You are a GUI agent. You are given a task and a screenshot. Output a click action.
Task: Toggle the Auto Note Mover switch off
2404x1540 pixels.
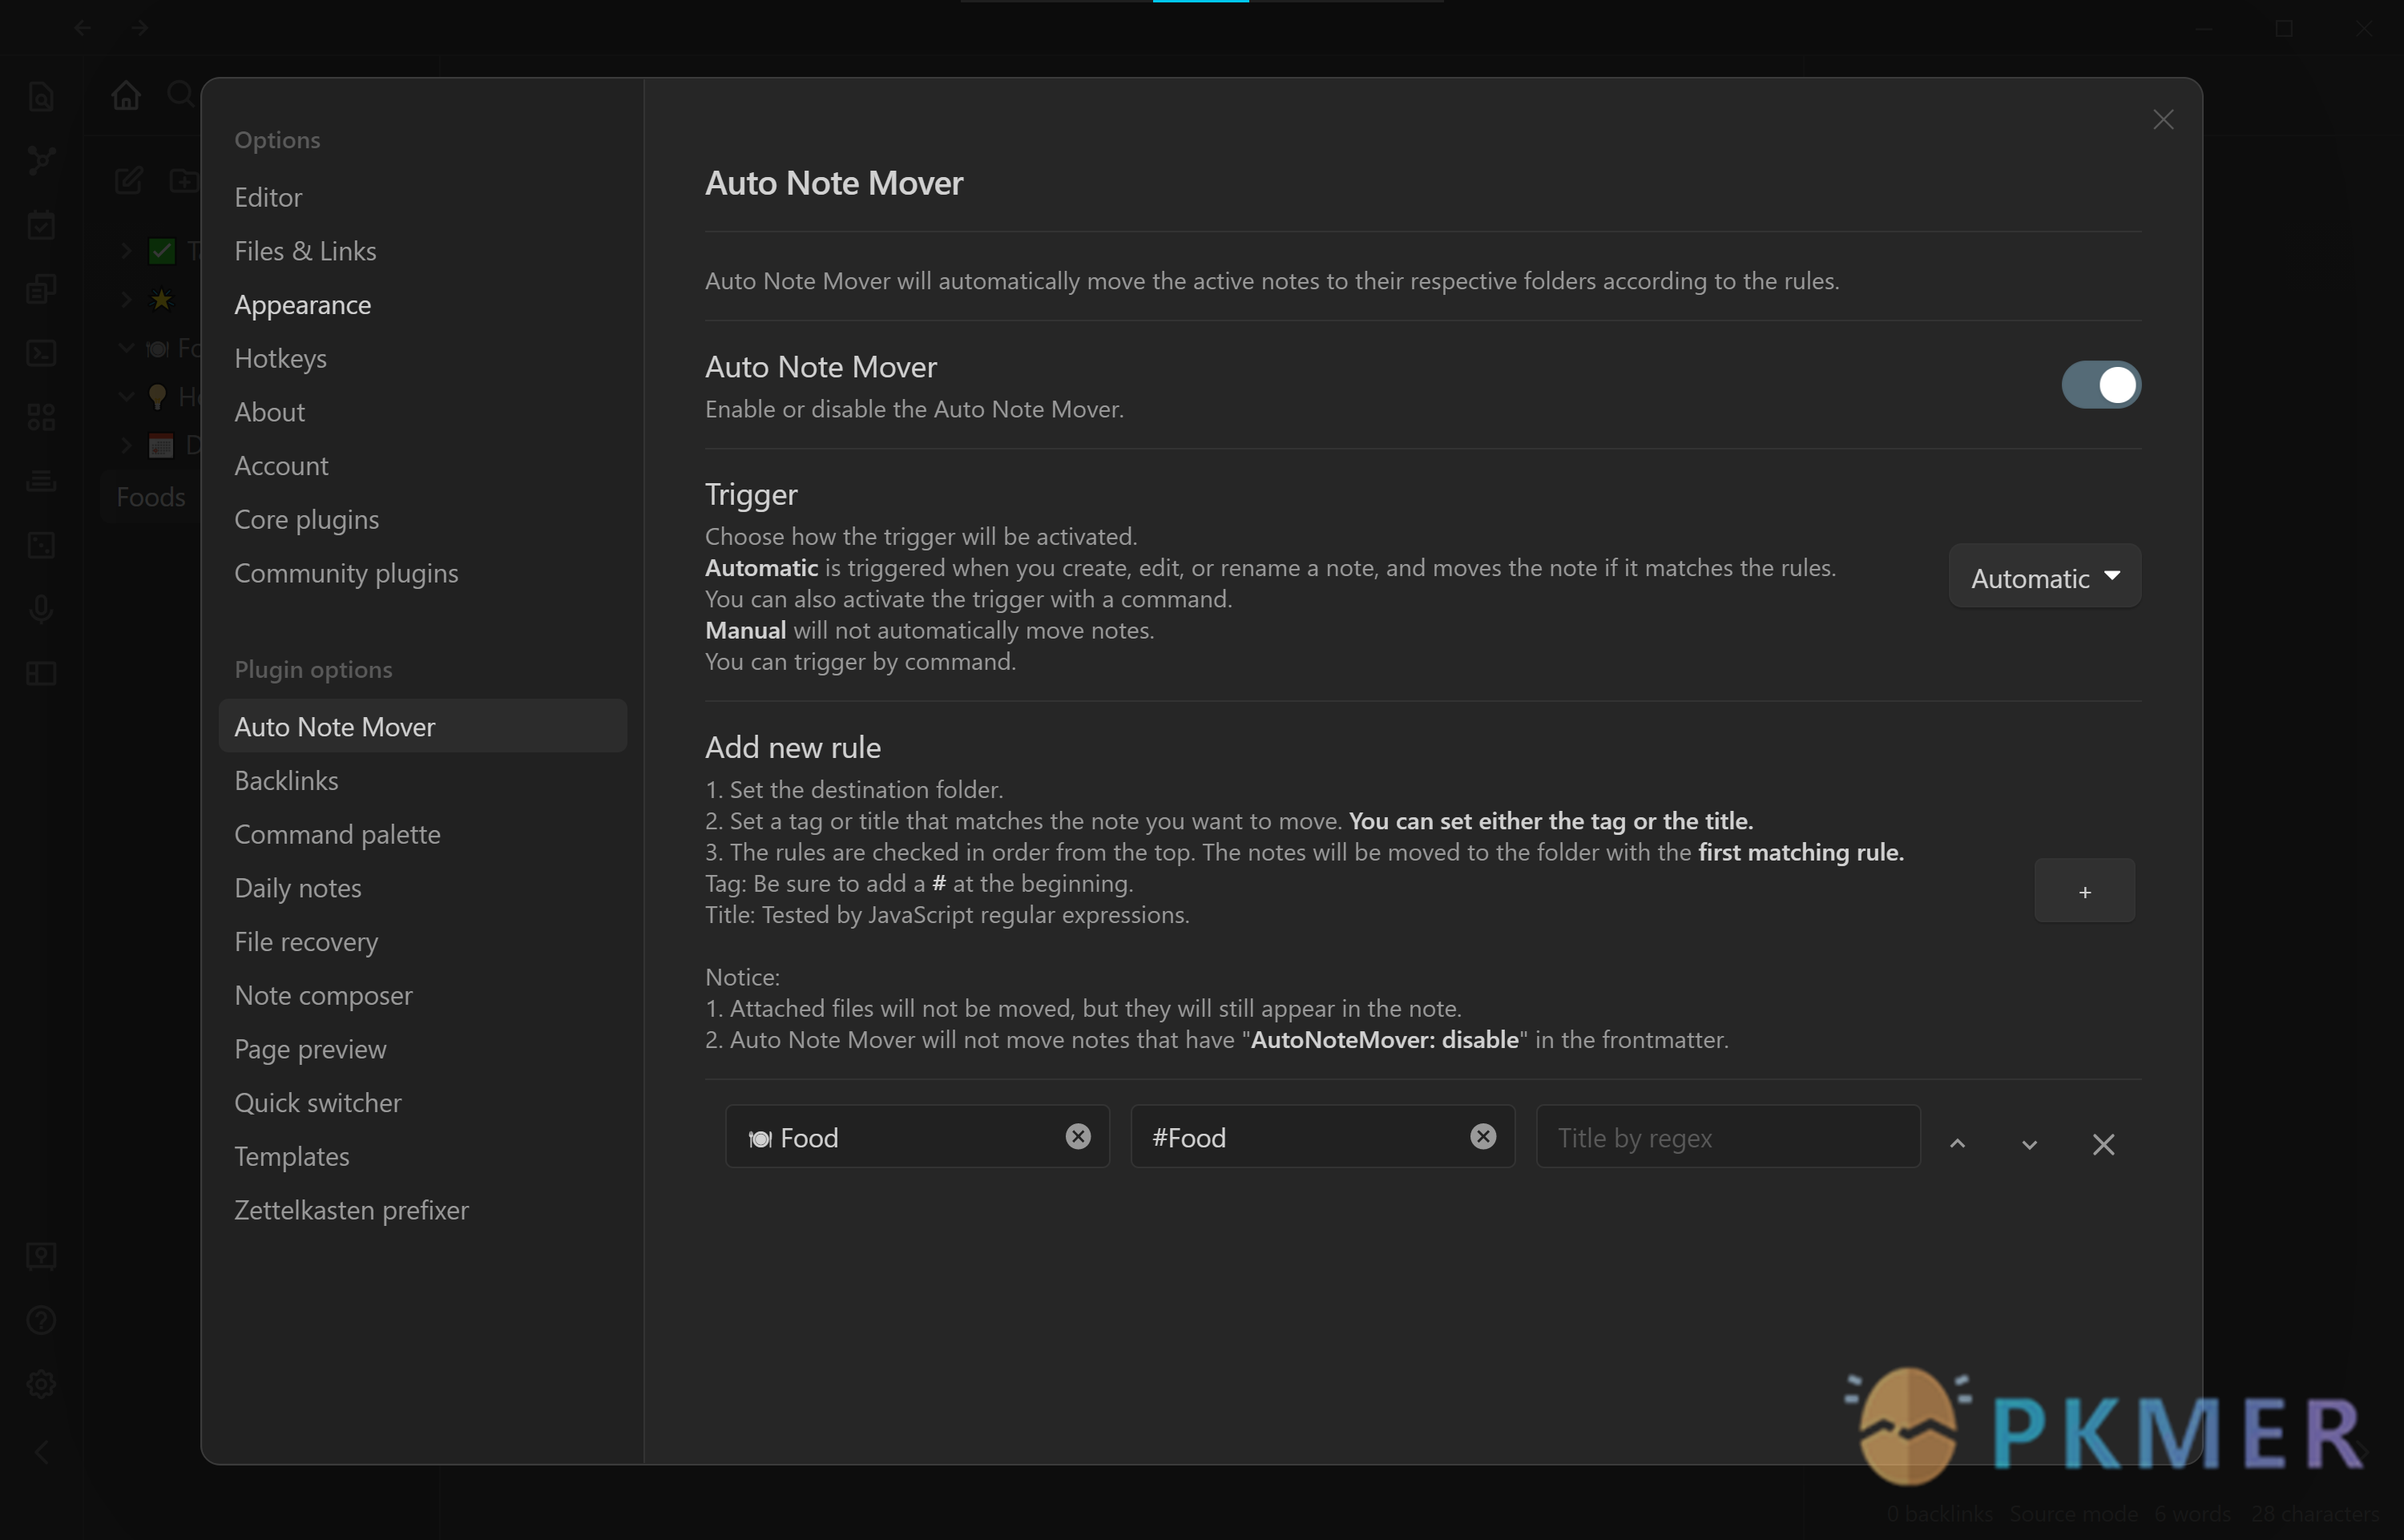click(2101, 385)
